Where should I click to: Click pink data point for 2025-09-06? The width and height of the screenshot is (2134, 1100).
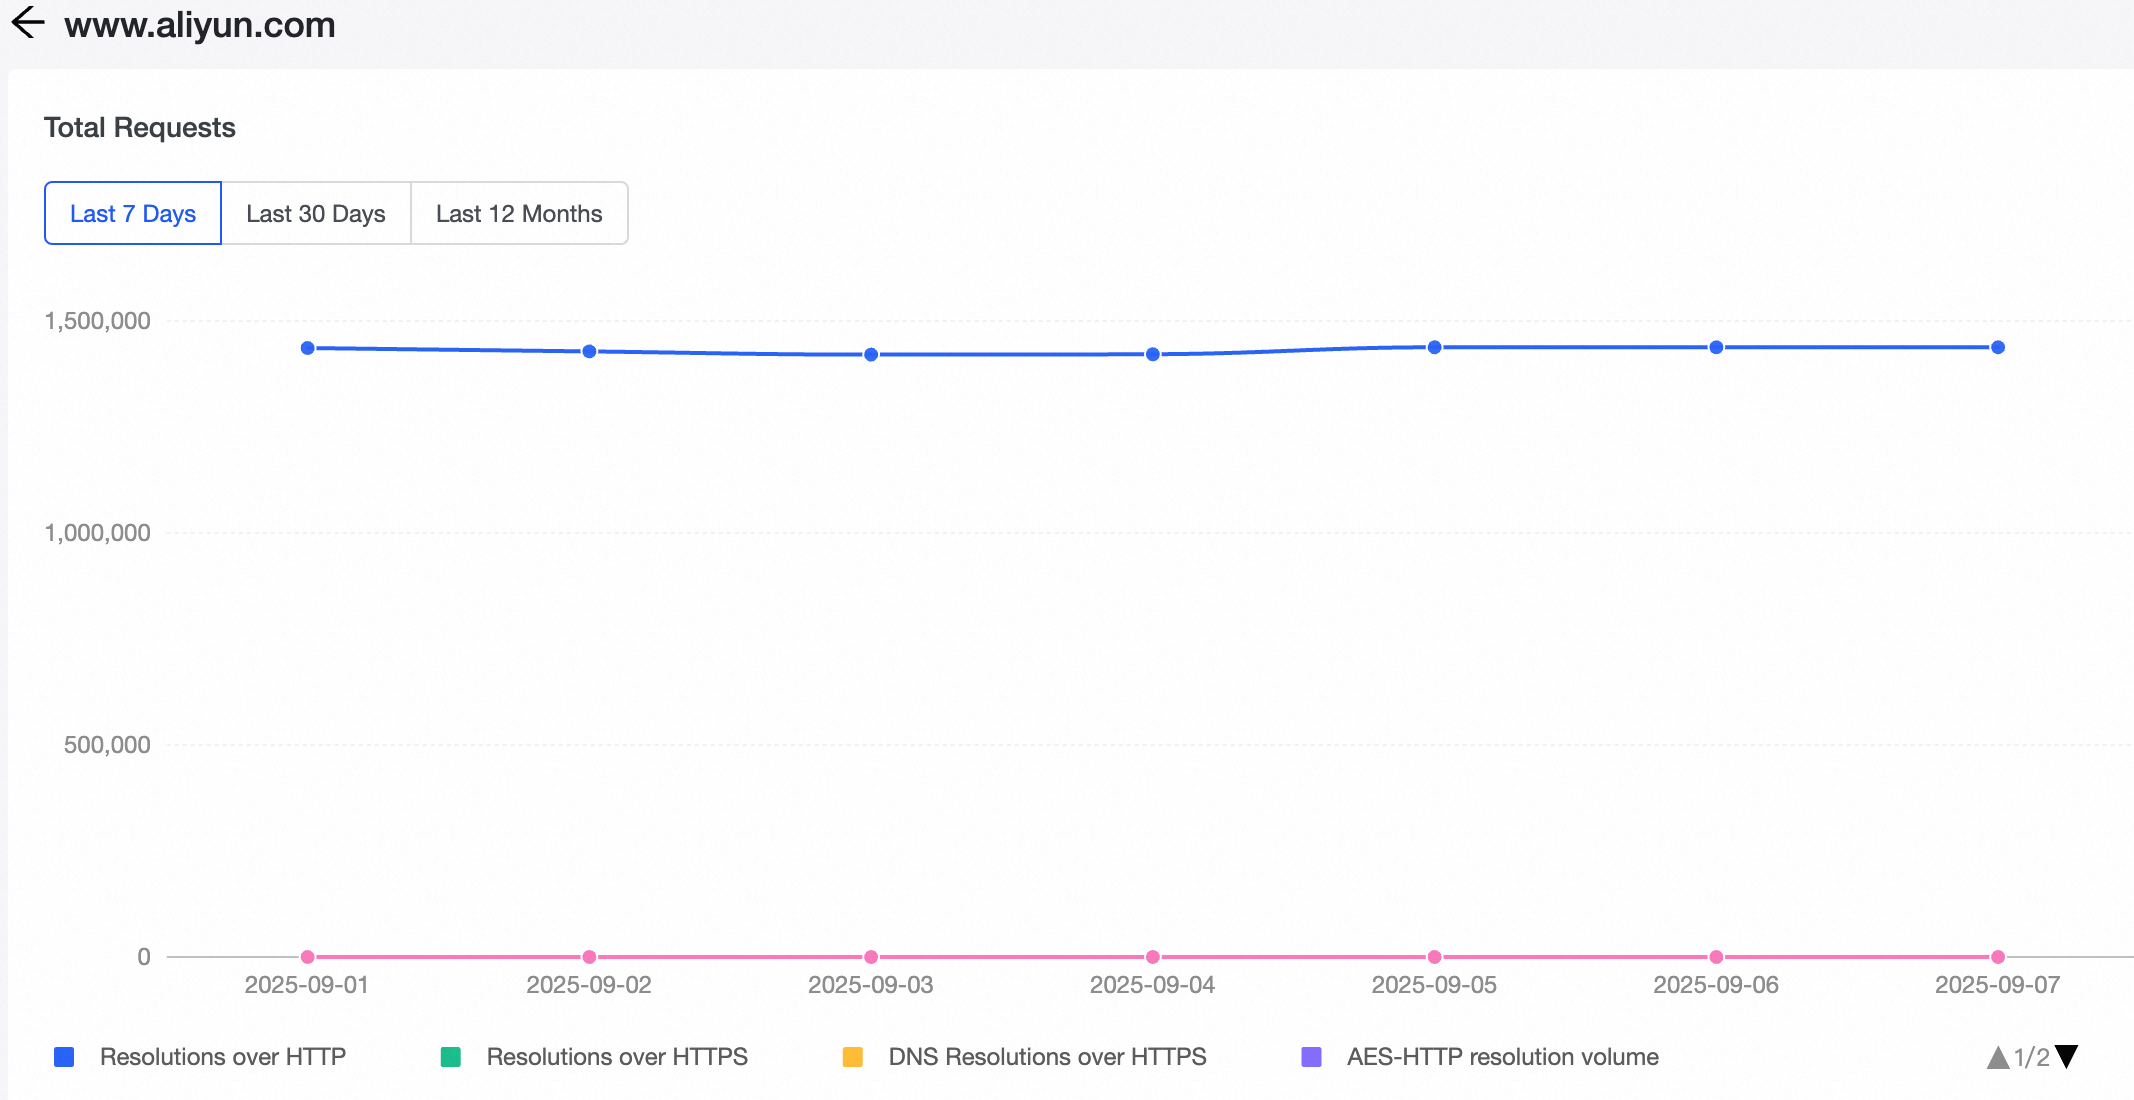tap(1716, 957)
